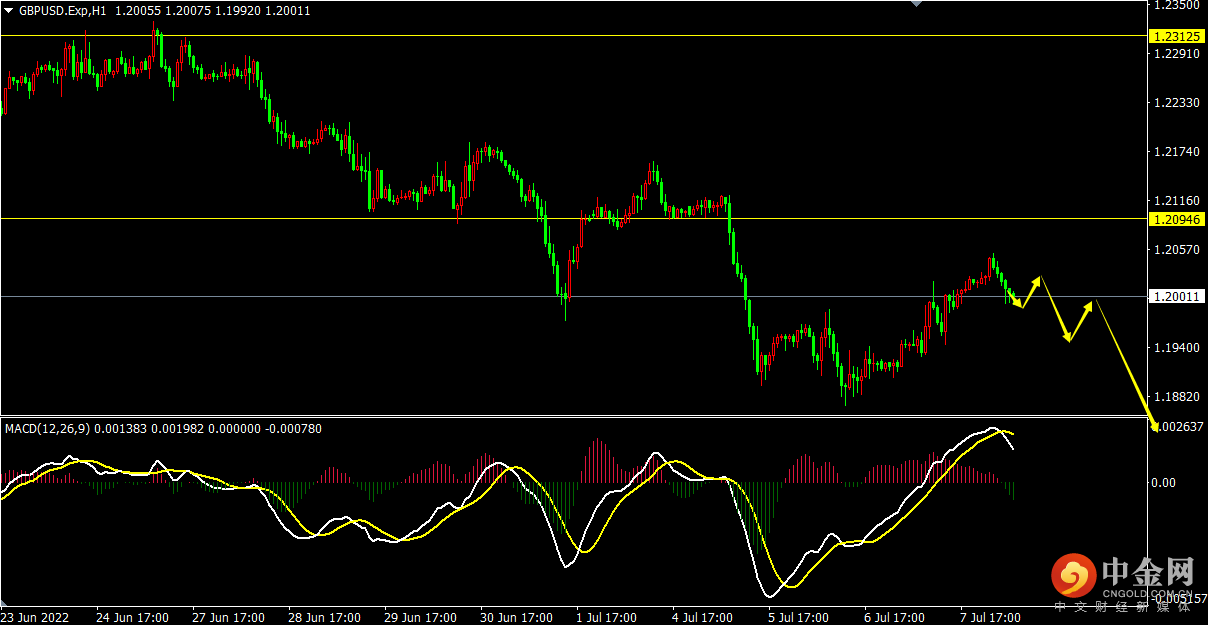Image resolution: width=1208 pixels, height=625 pixels.
Task: Click the 23 Jun 2022 date label
Action: click(x=34, y=617)
